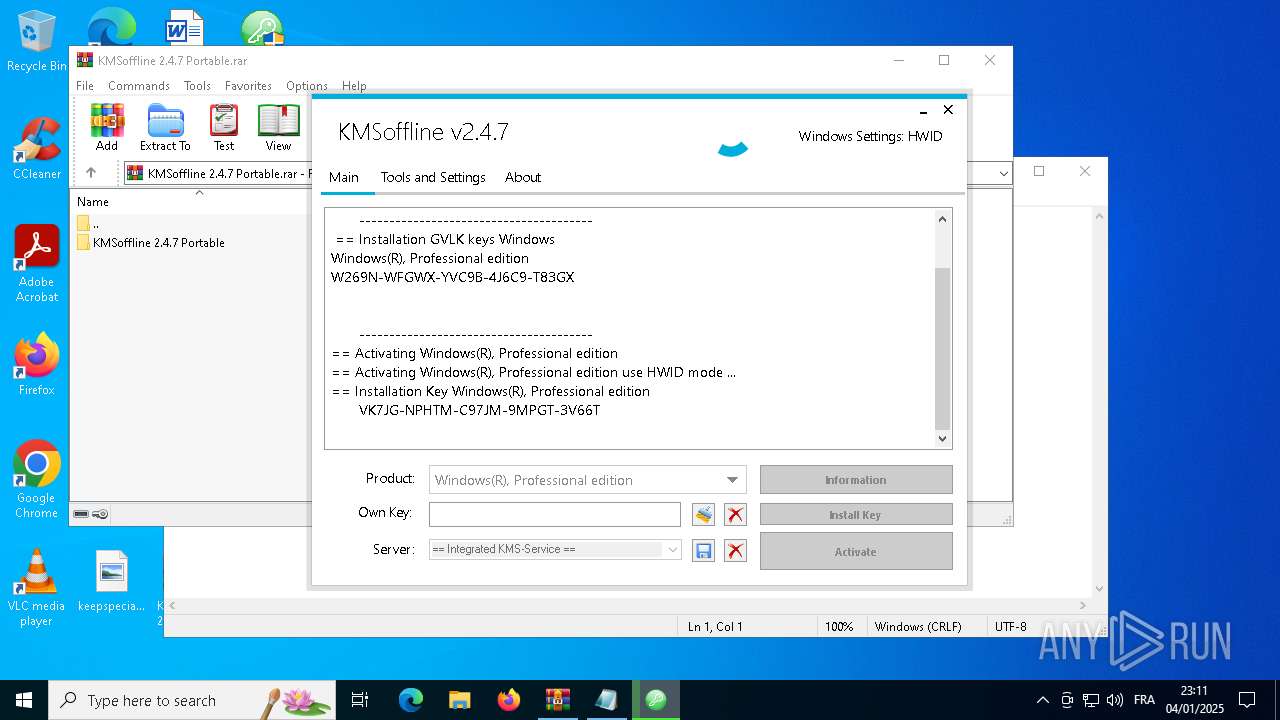The image size is (1280, 720).
Task: Click the Install Key button
Action: pyautogui.click(x=856, y=515)
